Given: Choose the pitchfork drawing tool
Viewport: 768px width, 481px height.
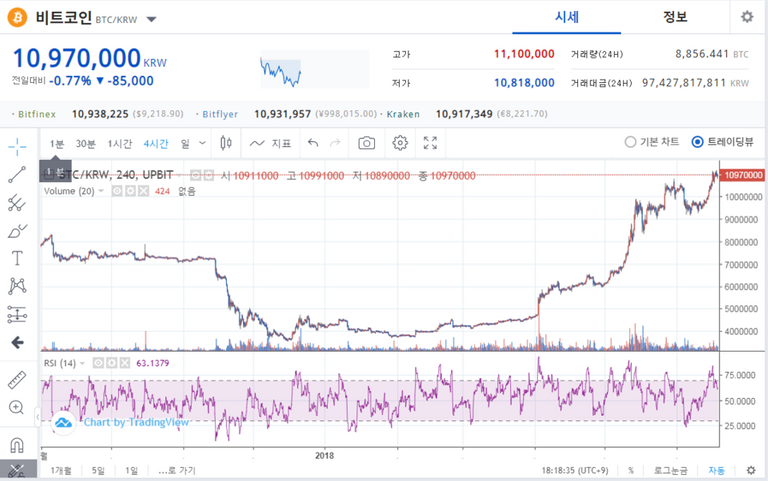Looking at the screenshot, I should pos(17,202).
